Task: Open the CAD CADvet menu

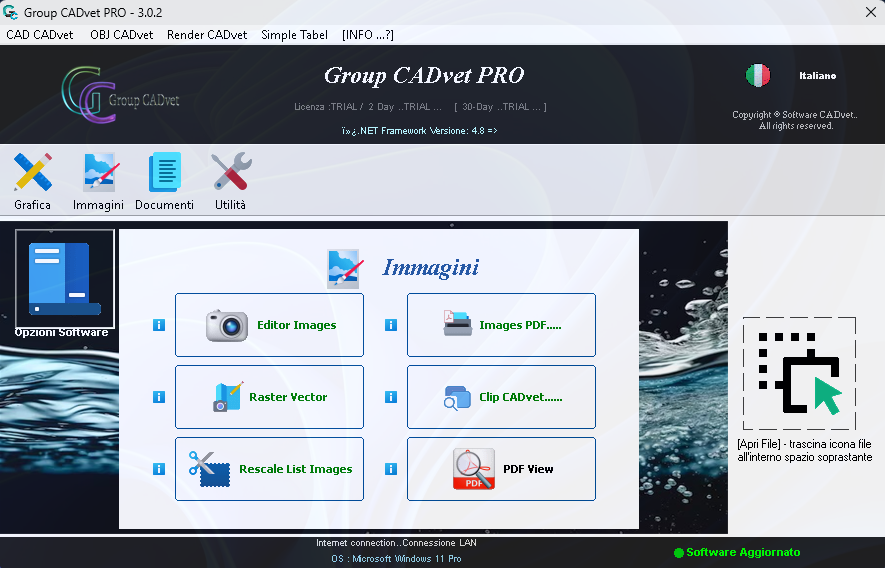Action: 40,35
